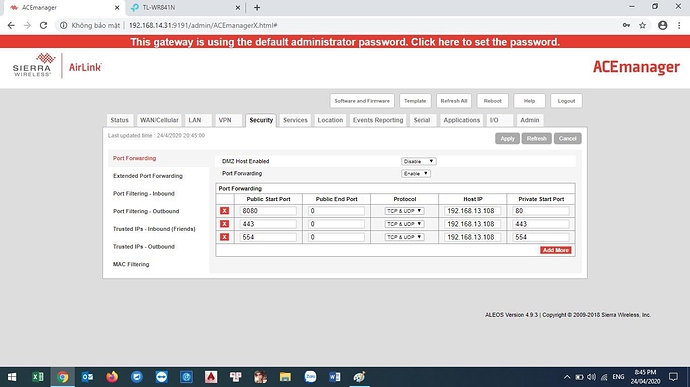Screen dimensions: 690x387
Task: Remove the port 554 forwarding entry
Action: click(x=224, y=237)
